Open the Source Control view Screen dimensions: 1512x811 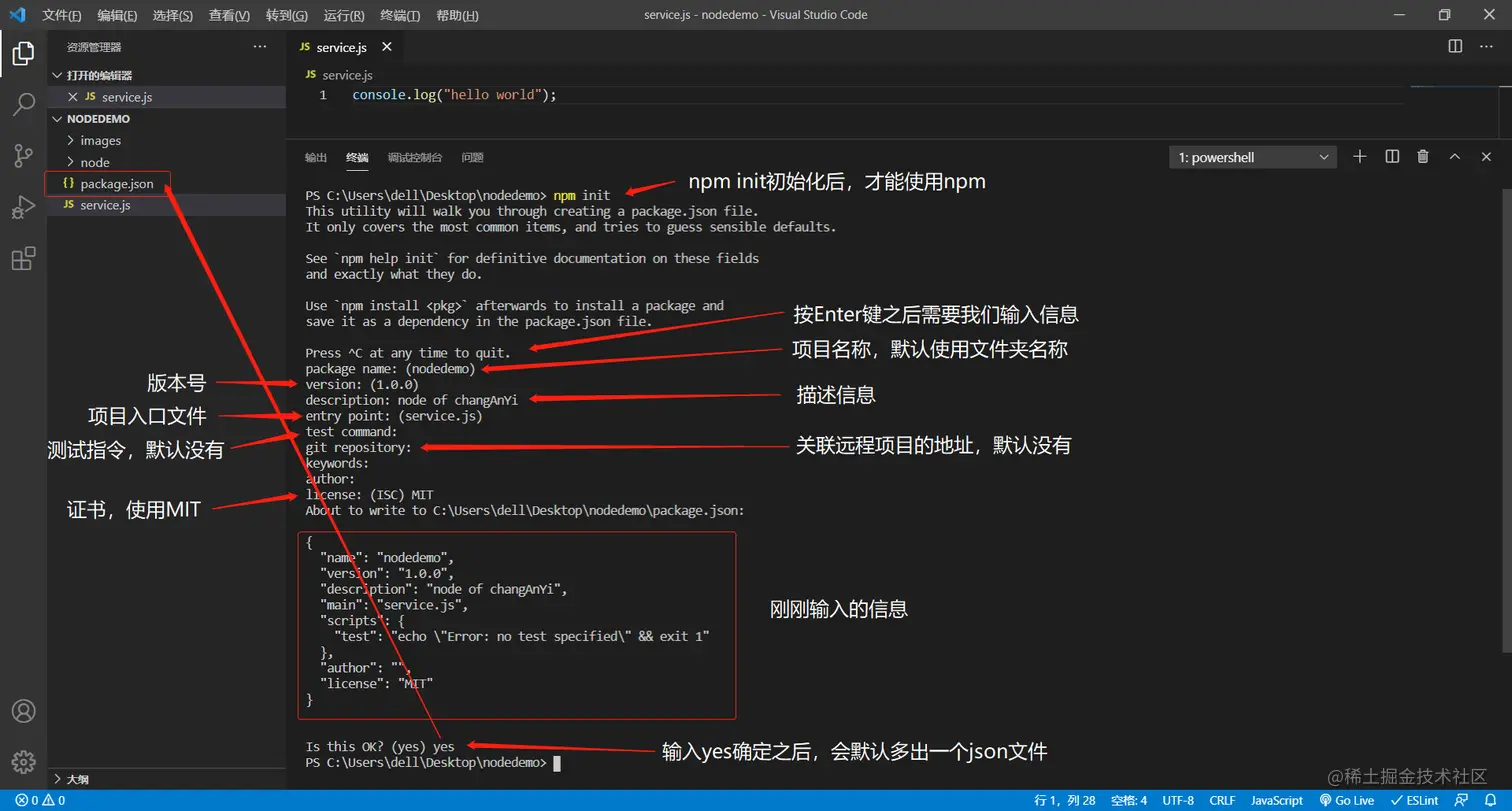click(x=24, y=155)
